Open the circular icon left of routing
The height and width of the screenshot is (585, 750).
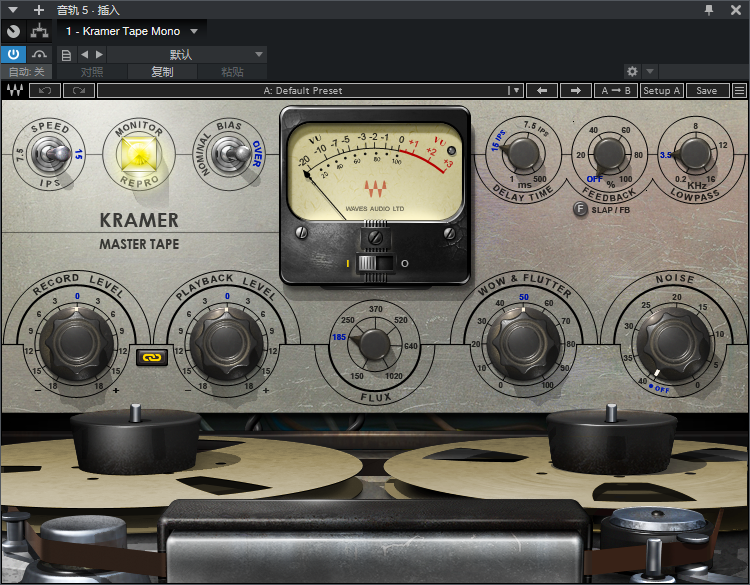point(13,32)
